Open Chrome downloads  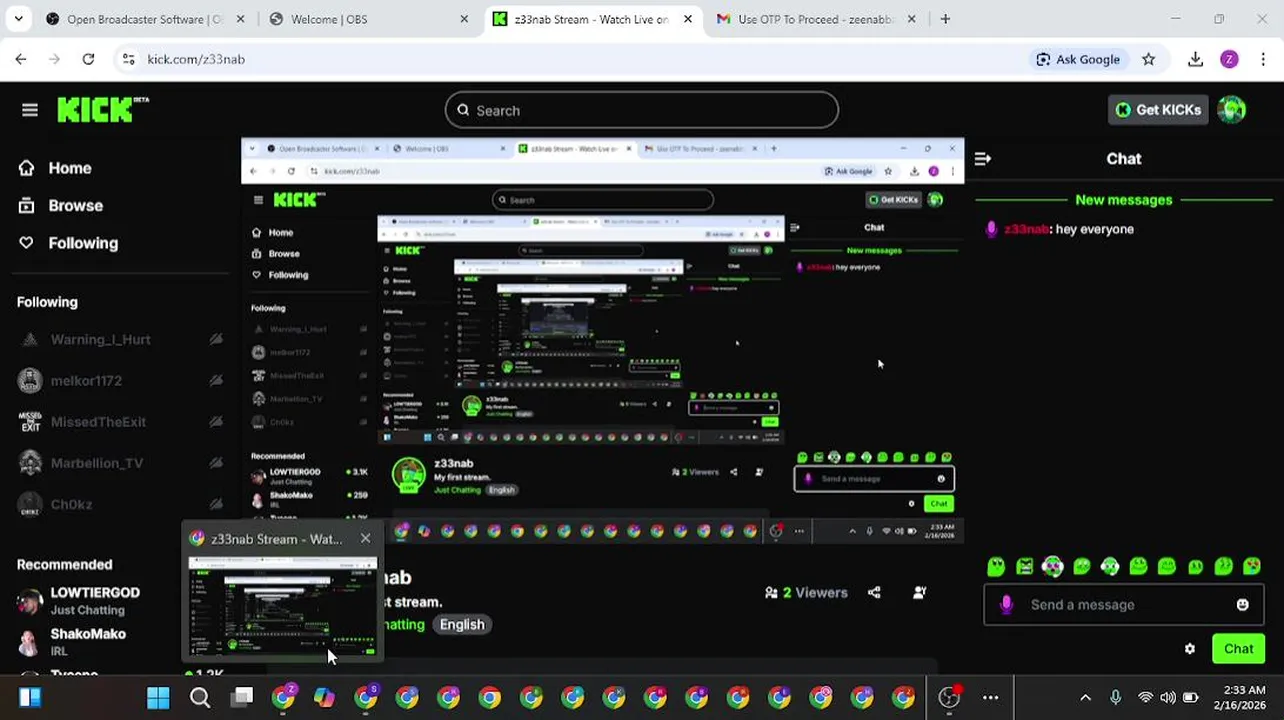coord(1195,59)
